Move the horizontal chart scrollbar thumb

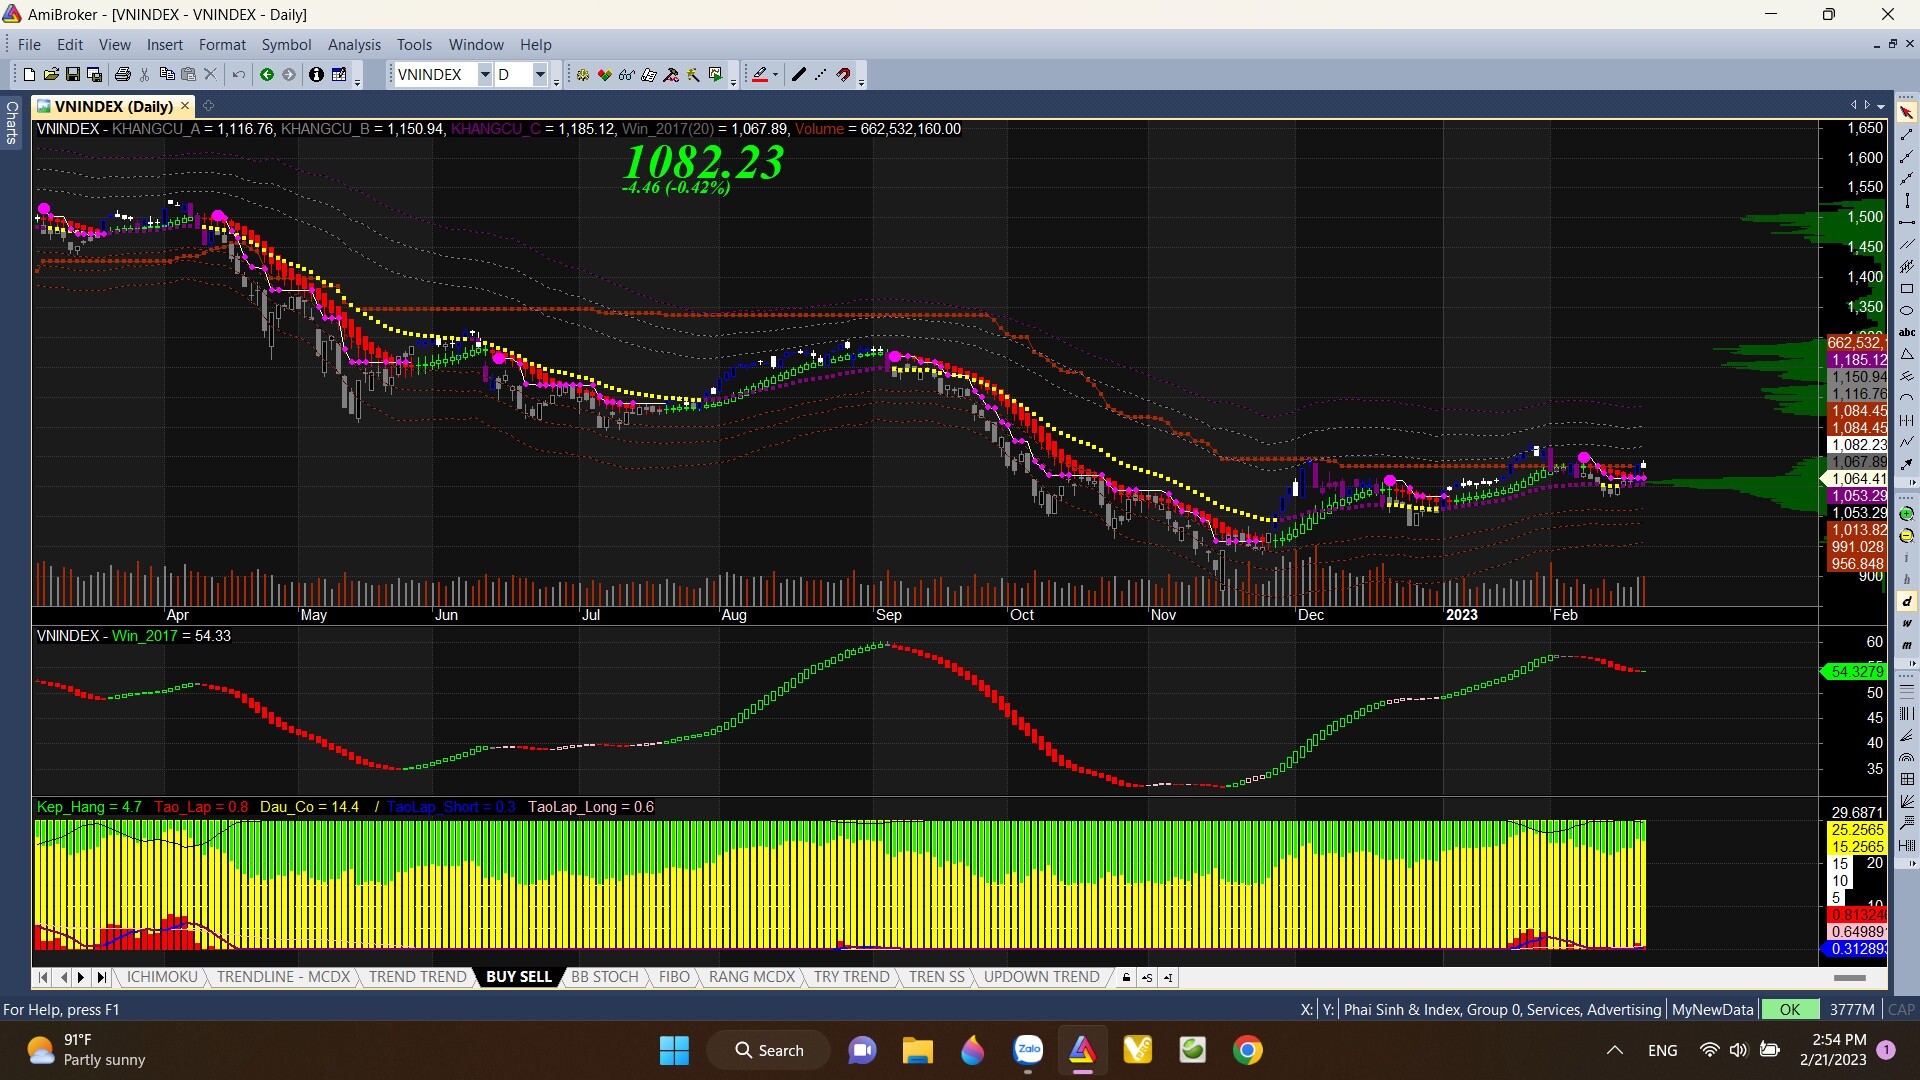pos(1850,978)
